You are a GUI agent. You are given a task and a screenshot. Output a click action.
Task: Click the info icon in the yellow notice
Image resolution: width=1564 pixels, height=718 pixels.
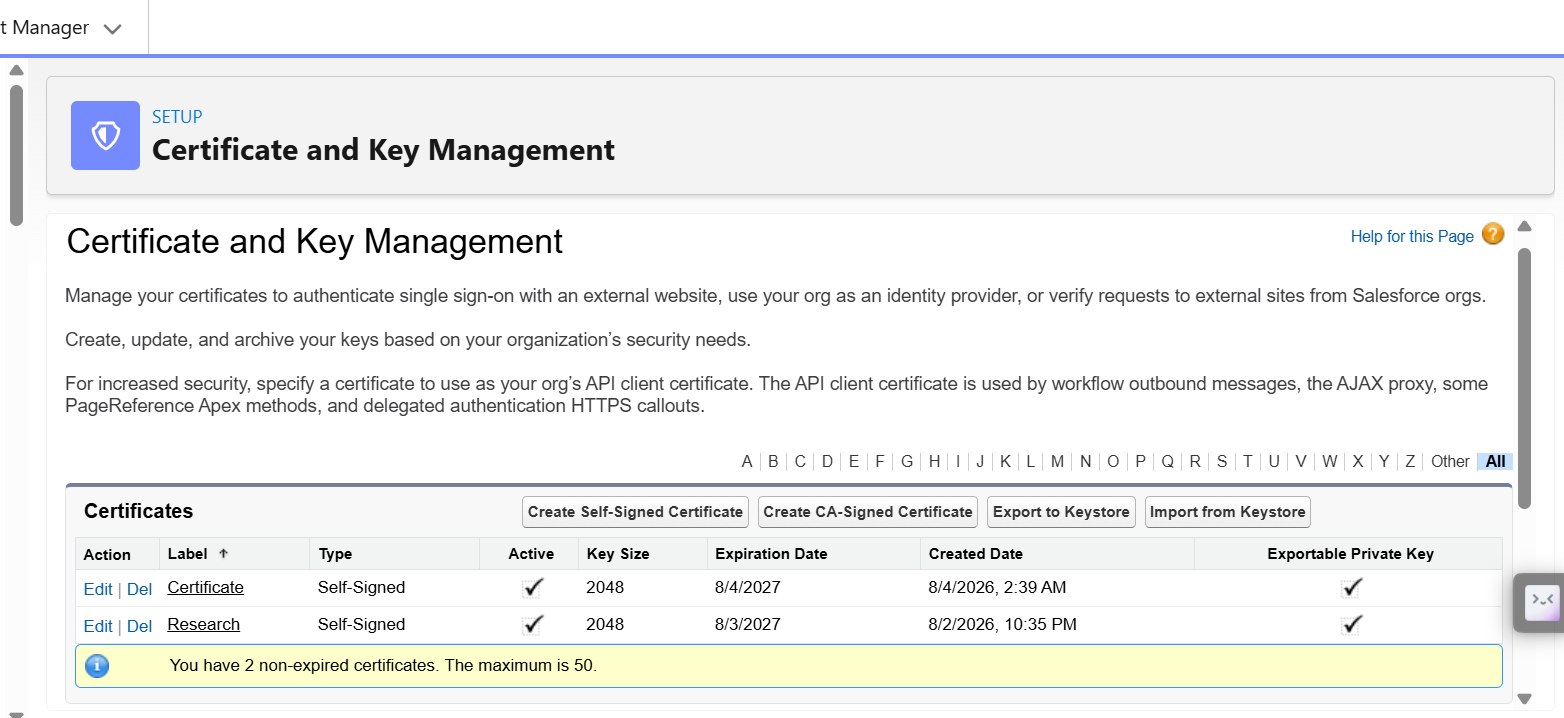pos(97,665)
